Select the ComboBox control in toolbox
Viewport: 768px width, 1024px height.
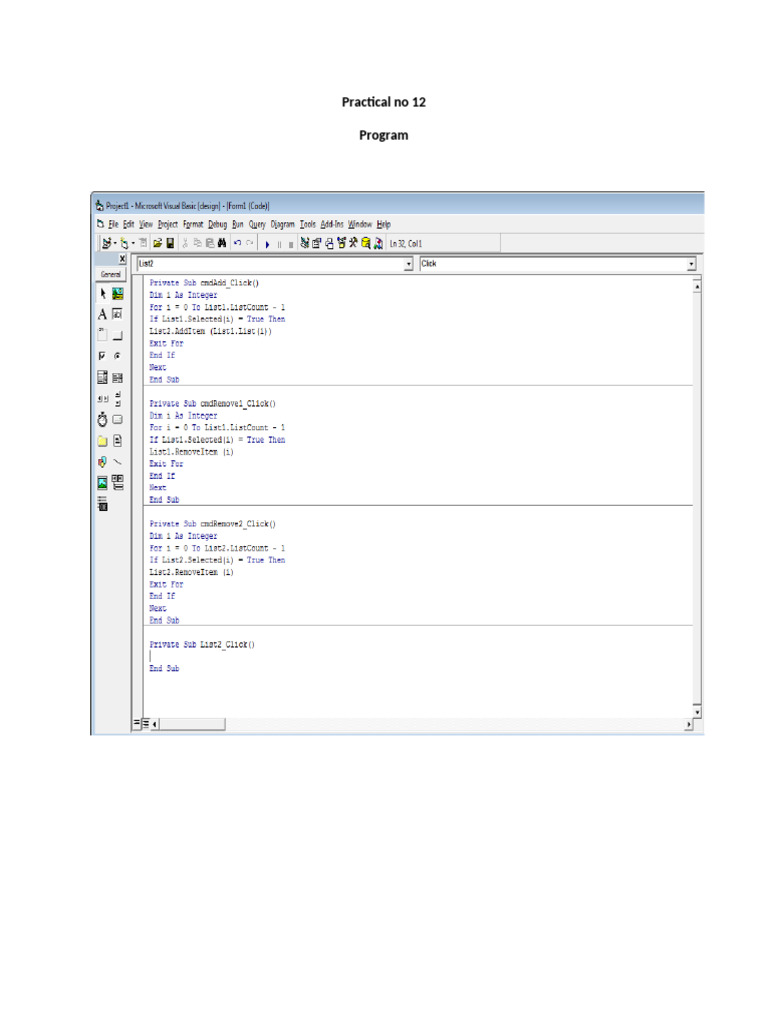point(103,378)
